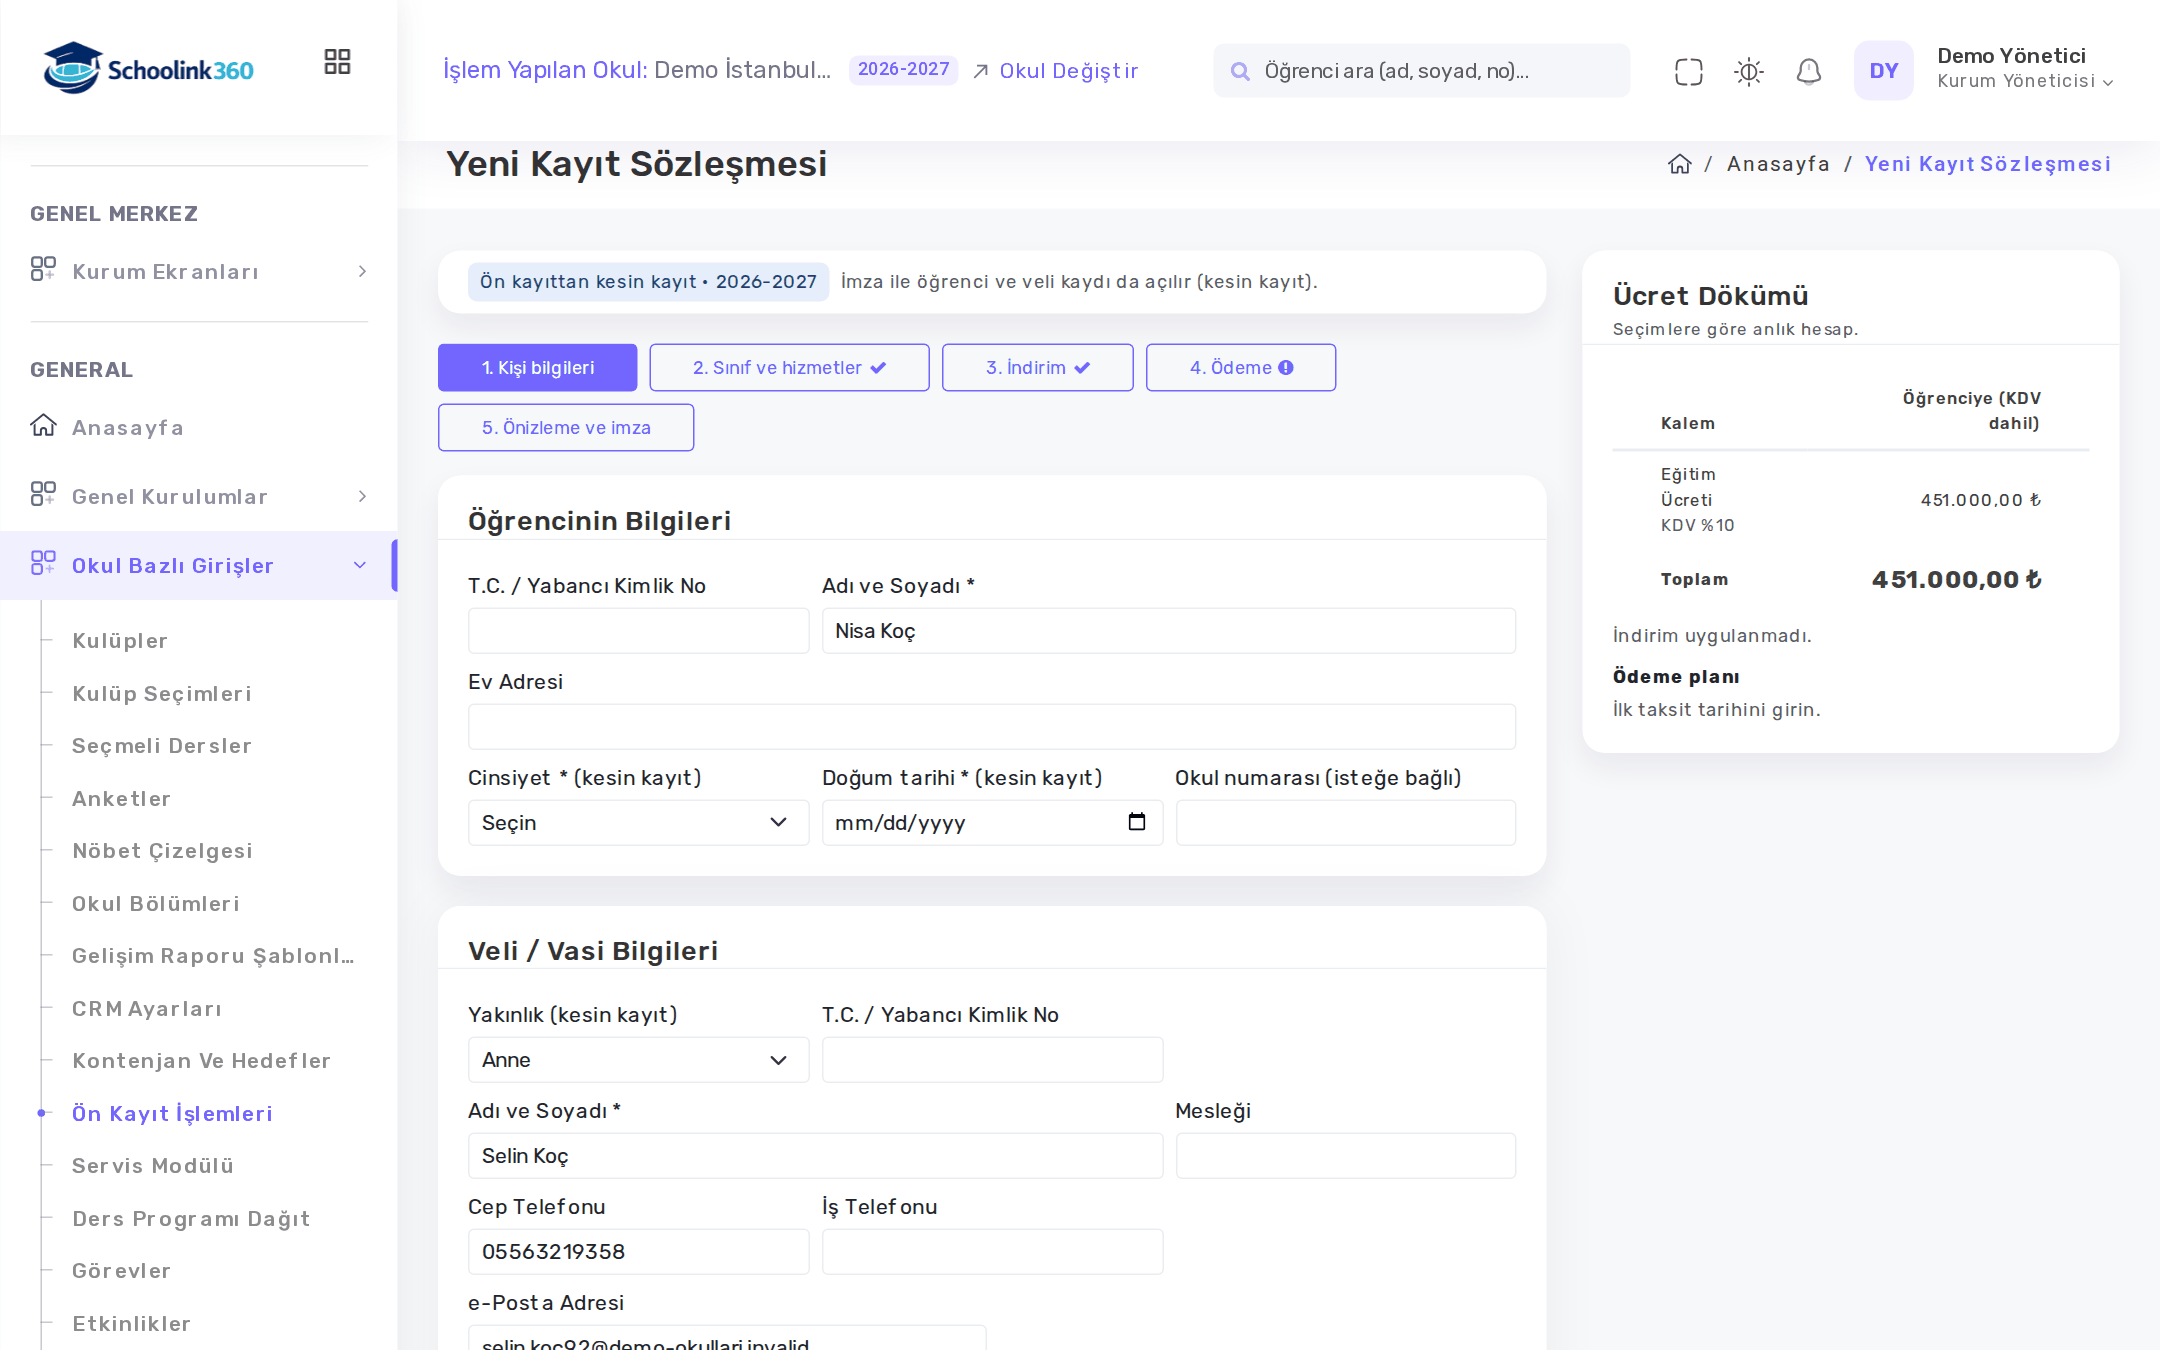Click the Genel Kurulumlar grid icon
The image size is (2160, 1350).
coord(43,494)
